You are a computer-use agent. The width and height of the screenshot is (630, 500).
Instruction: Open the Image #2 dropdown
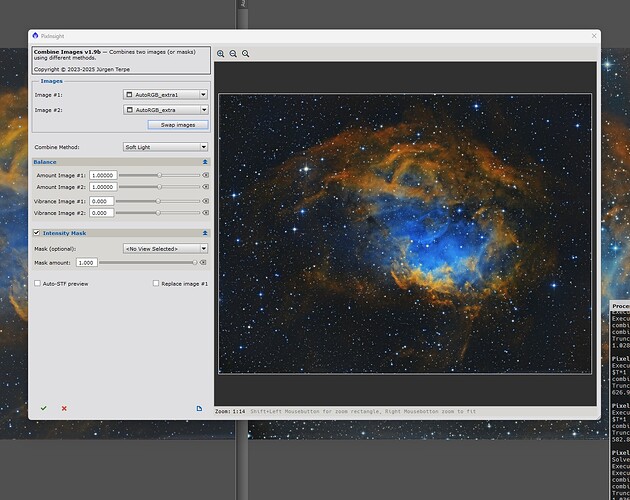click(165, 110)
